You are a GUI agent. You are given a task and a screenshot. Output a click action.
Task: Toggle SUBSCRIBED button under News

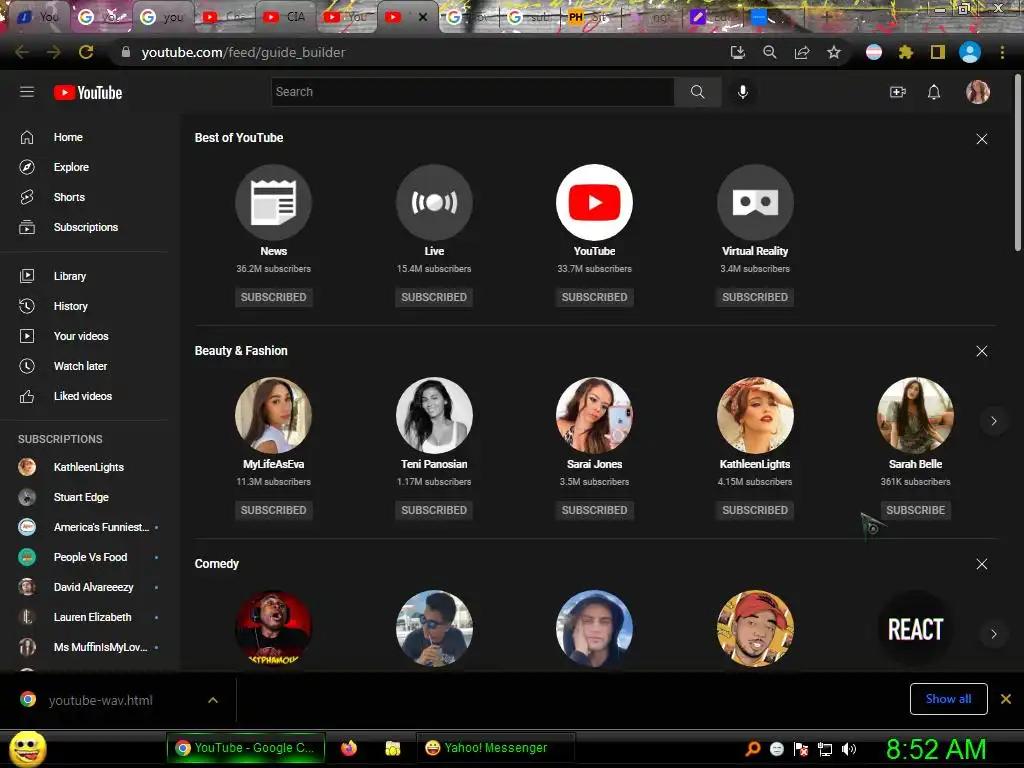point(274,297)
